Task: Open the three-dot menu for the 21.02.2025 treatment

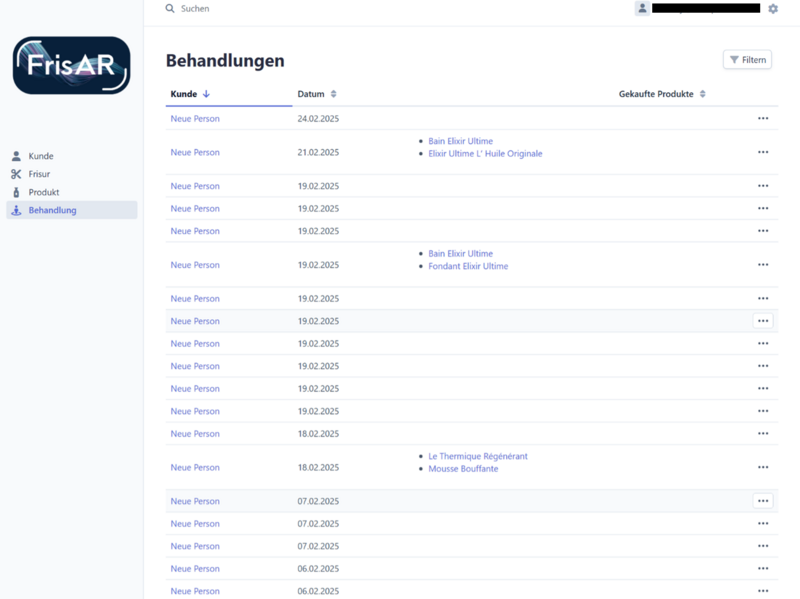Action: tap(763, 153)
